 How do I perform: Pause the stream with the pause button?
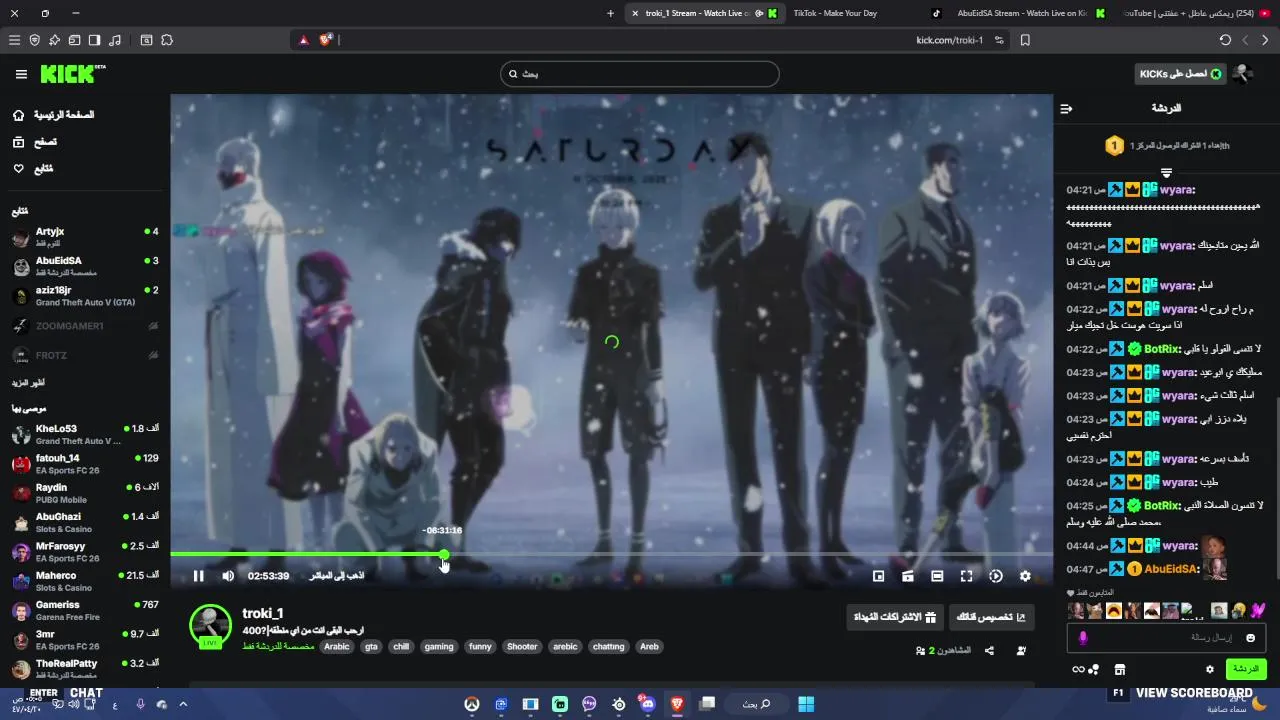198,576
